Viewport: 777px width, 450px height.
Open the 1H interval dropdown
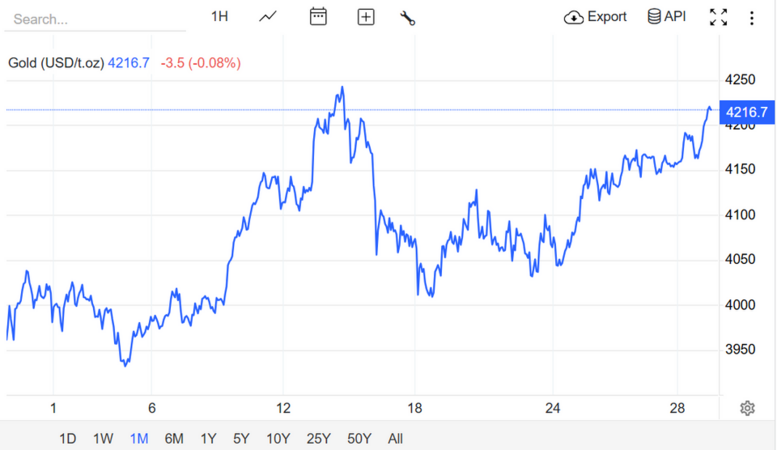tap(220, 17)
